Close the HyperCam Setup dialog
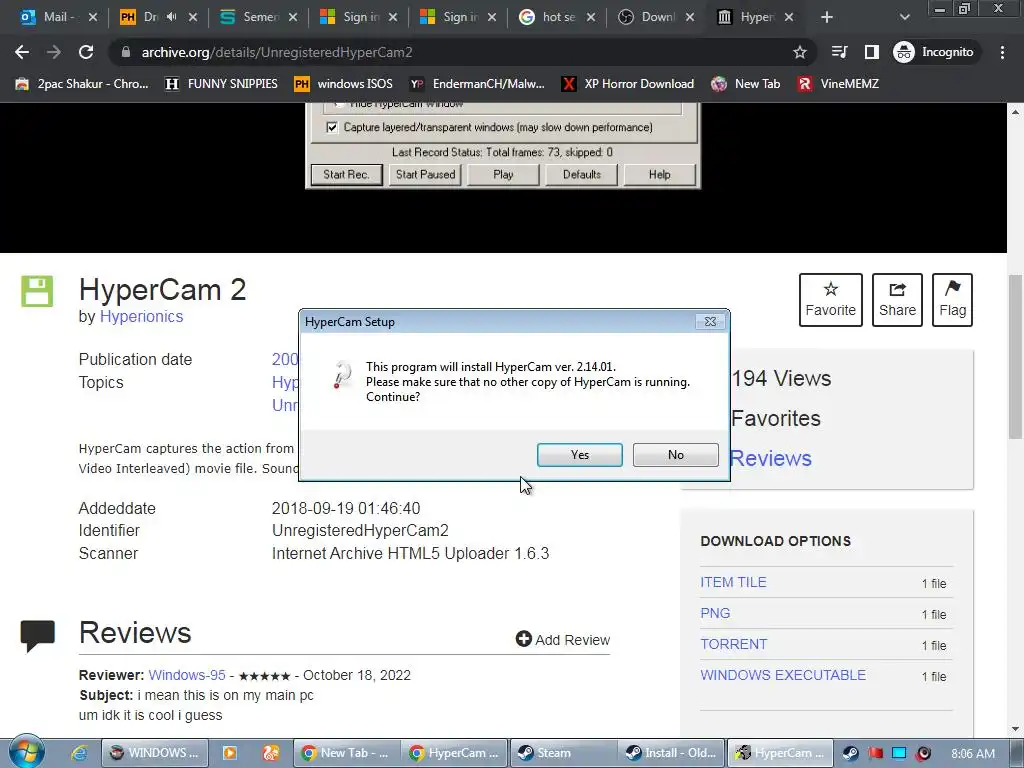Viewport: 1024px width, 768px height. 710,321
